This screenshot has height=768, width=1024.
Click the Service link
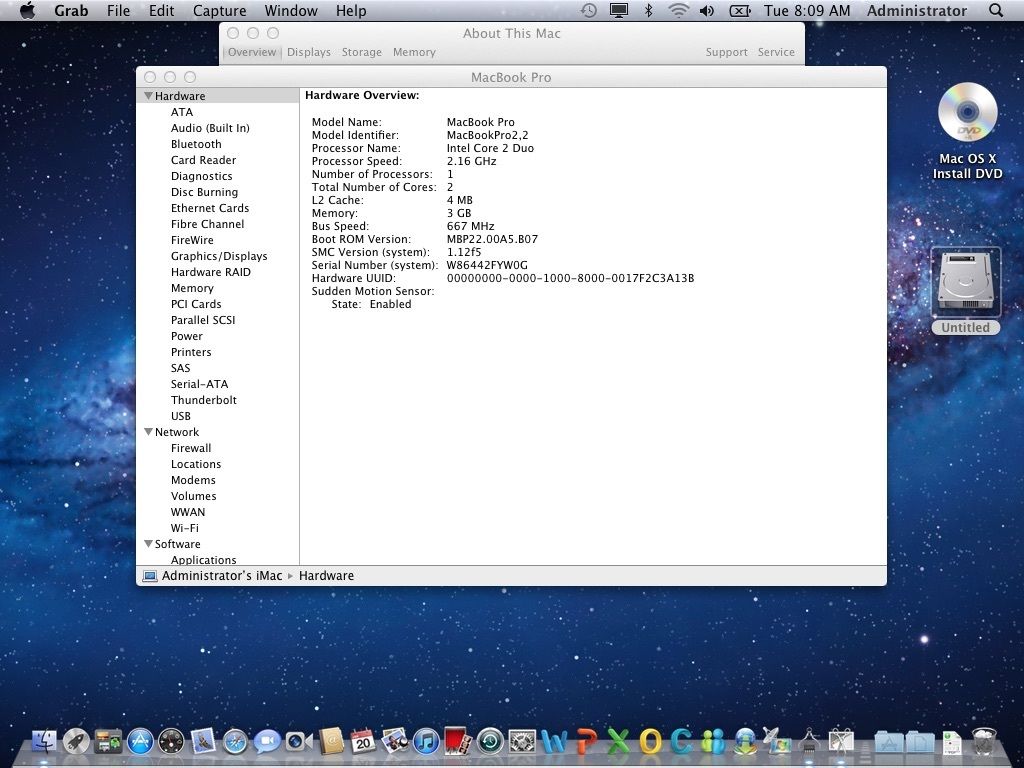pos(776,52)
